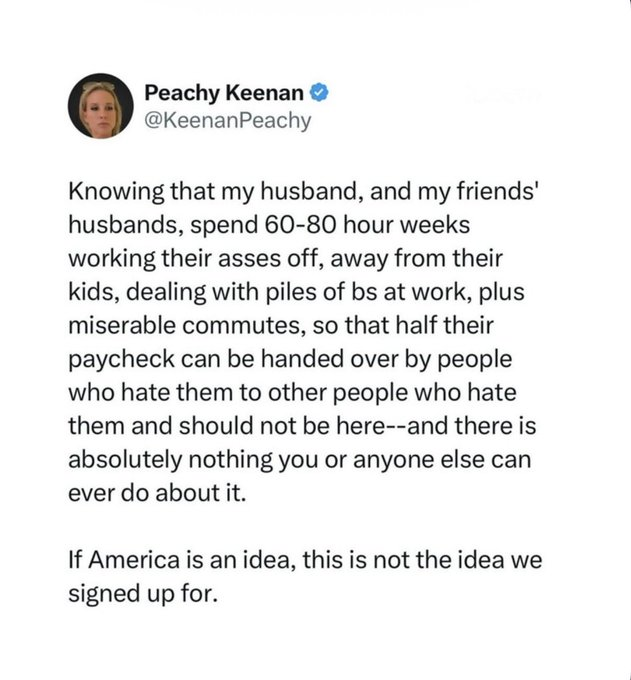This screenshot has width=631, height=680.
Task: Click the word "friends'" in the tweet
Action: pyautogui.click(x=493, y=190)
